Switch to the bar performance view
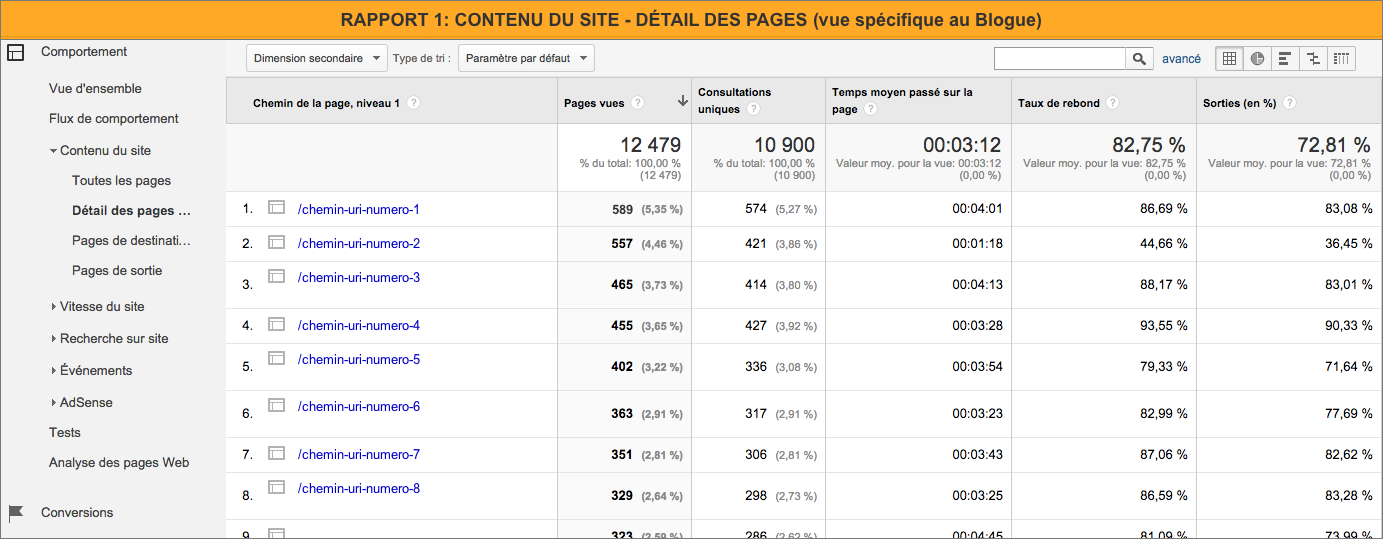 point(1285,59)
